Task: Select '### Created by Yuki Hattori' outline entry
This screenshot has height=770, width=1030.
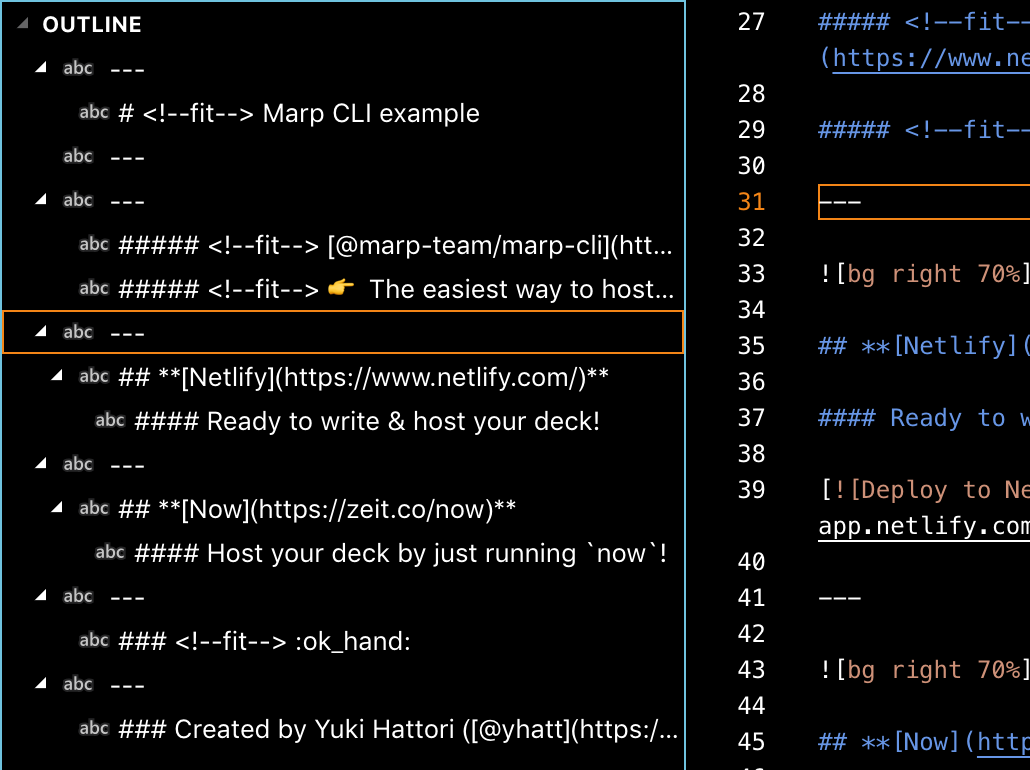Action: point(398,729)
